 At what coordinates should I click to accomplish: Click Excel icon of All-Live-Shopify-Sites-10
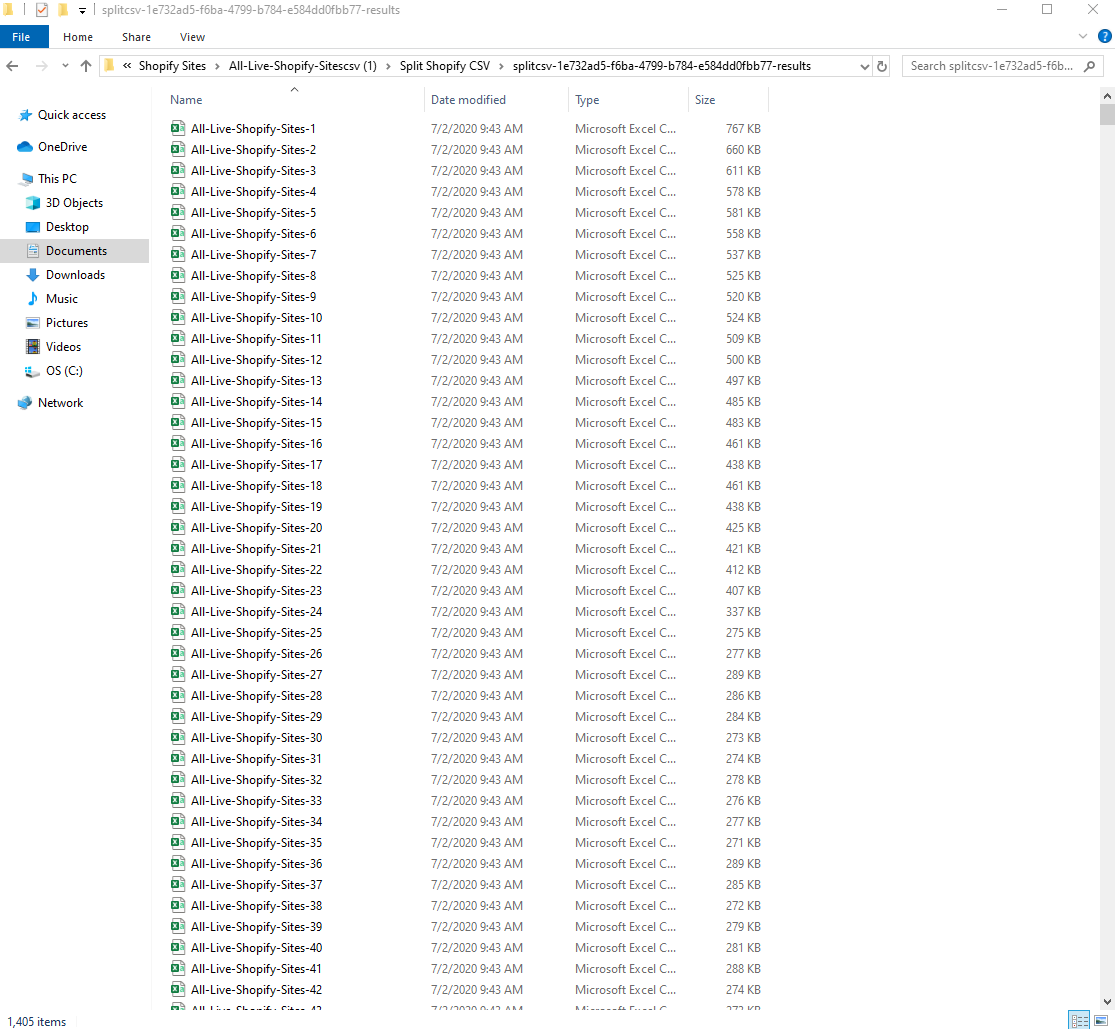pyautogui.click(x=178, y=318)
